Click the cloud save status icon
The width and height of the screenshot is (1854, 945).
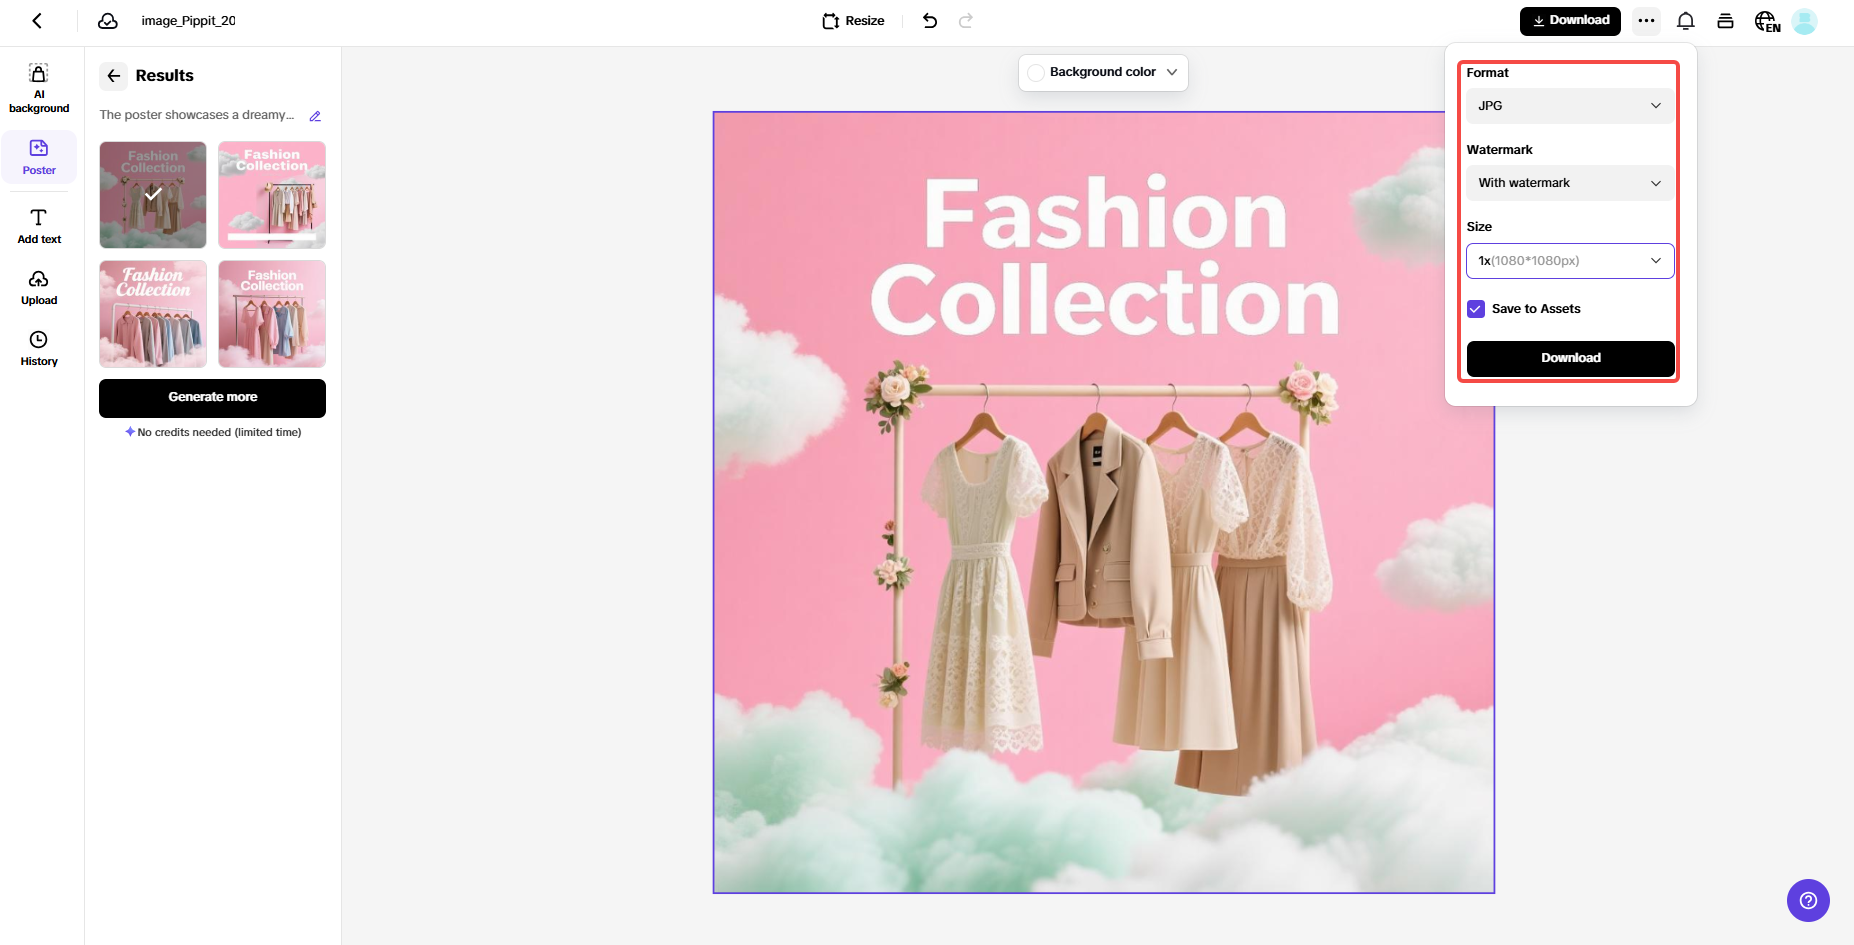point(108,21)
